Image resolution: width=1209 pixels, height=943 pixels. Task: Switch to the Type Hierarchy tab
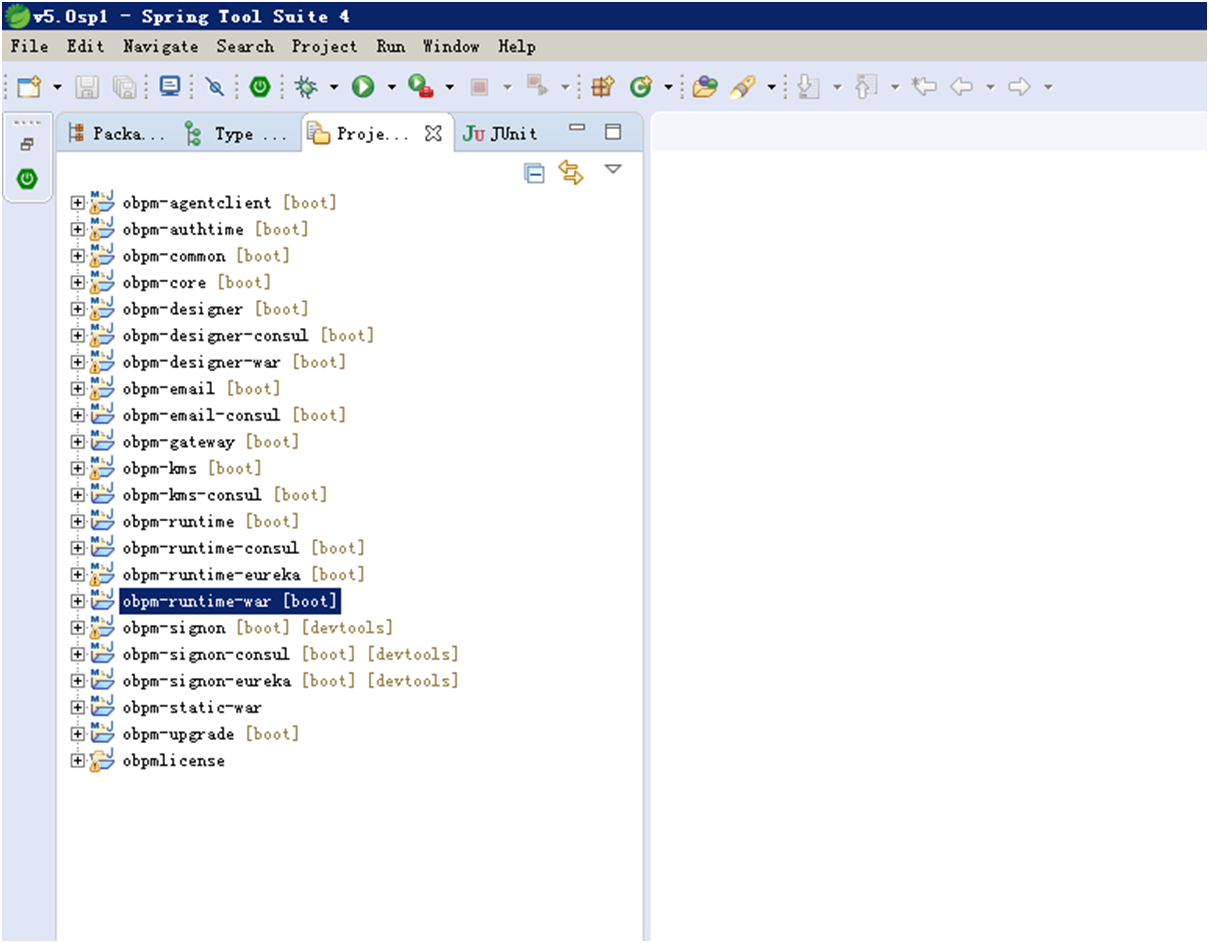[238, 133]
